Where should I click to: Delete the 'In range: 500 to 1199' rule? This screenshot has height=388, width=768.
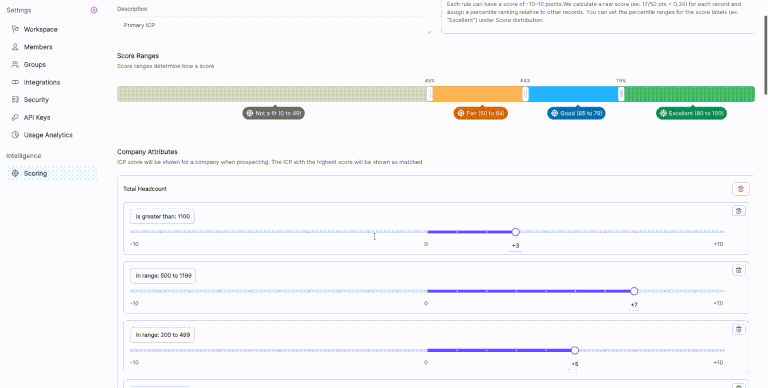pos(739,270)
